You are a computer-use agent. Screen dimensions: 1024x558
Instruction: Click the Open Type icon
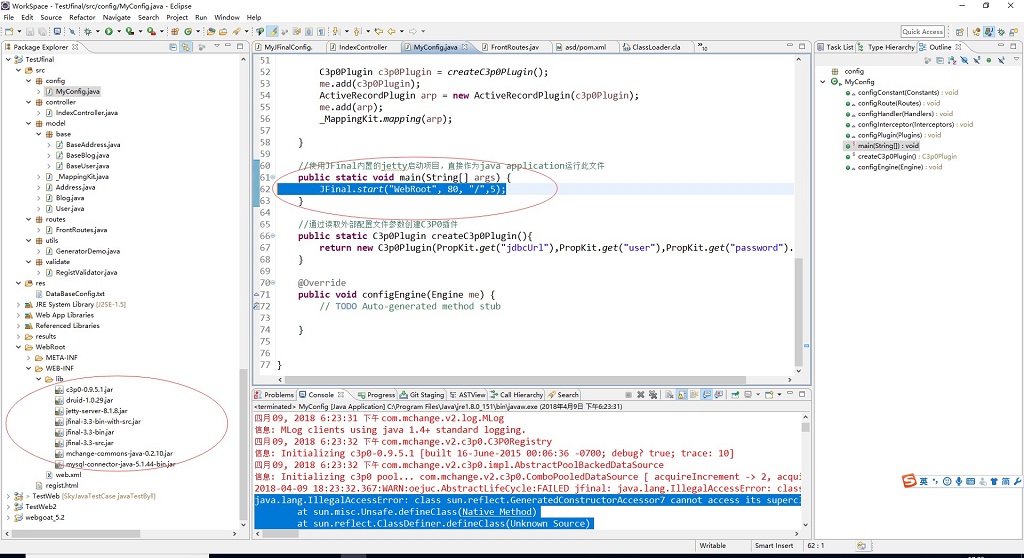point(211,31)
